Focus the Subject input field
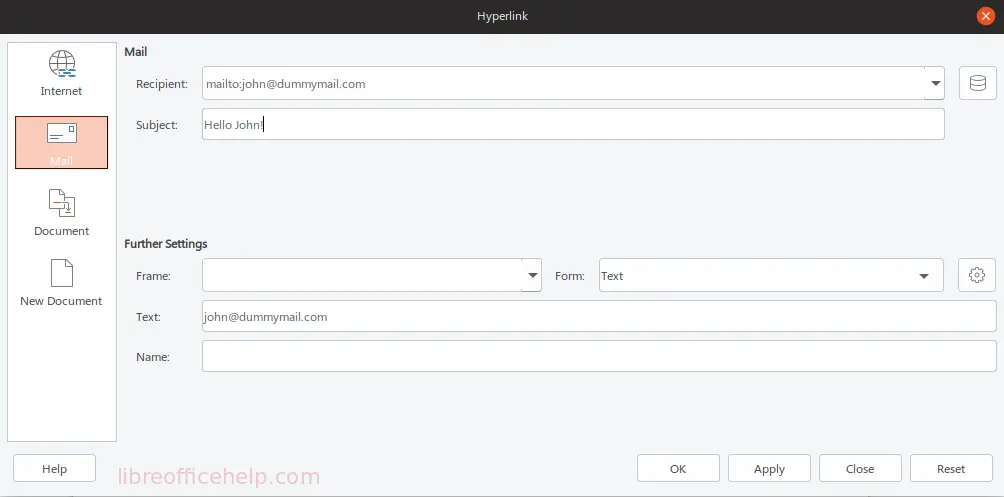Screen dimensions: 1004x497 (x=572, y=125)
